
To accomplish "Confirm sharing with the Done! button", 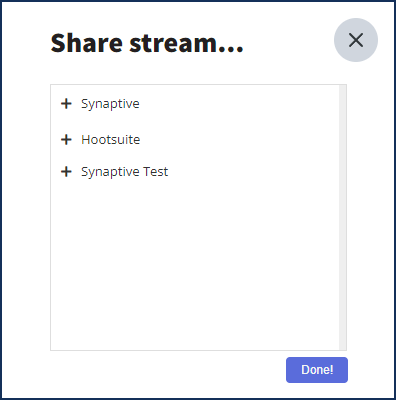I will 317,370.
